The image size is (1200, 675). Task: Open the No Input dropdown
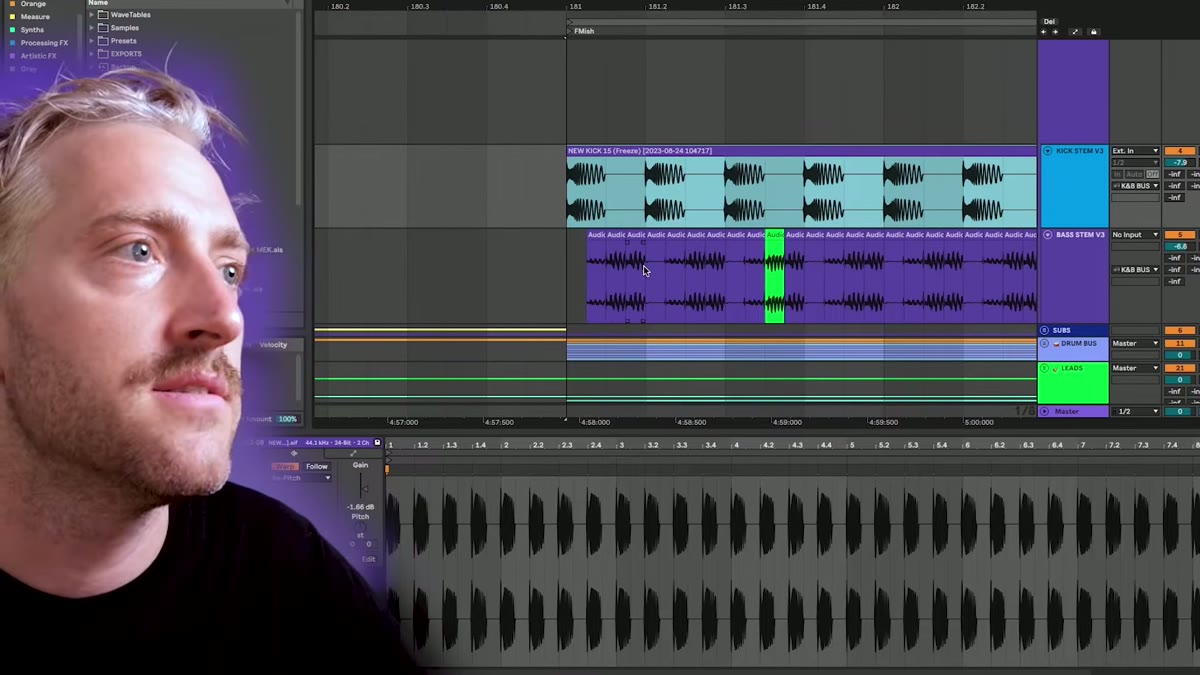(1135, 235)
